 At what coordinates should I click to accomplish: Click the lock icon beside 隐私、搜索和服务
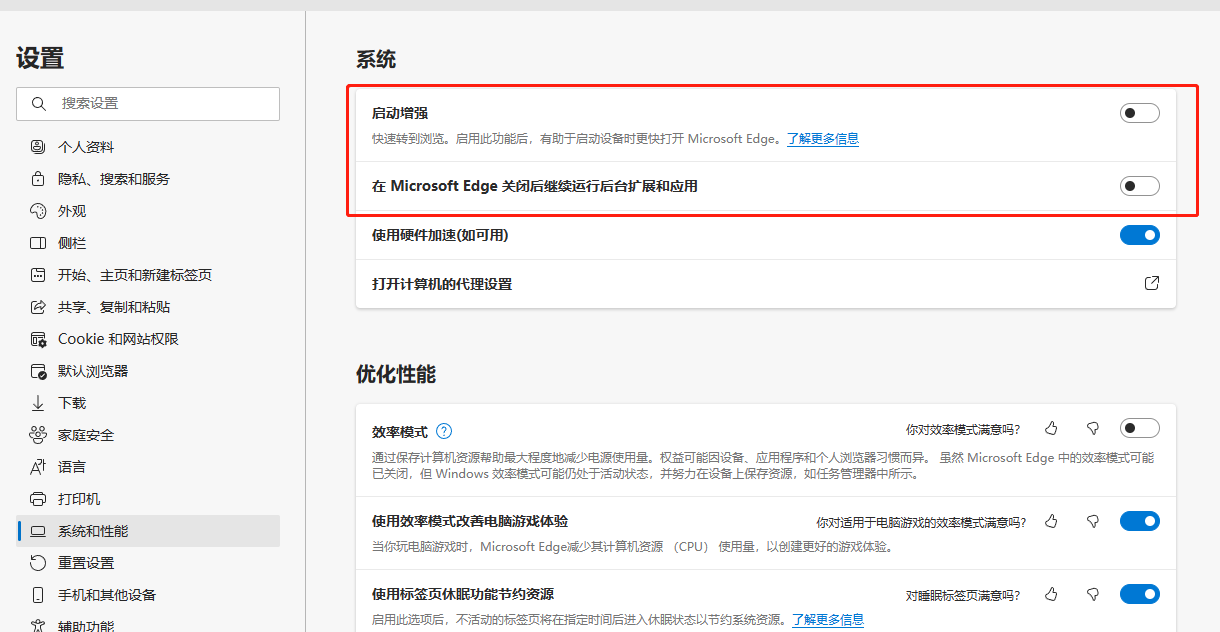38,179
